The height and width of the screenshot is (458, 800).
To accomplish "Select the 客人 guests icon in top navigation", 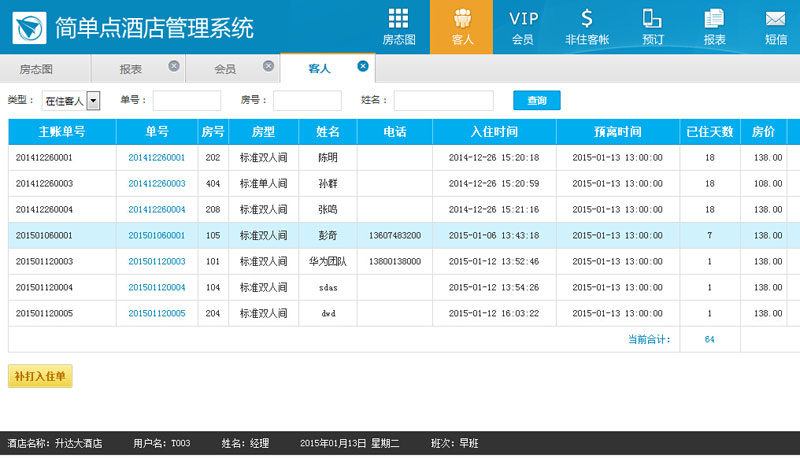I will 462,27.
